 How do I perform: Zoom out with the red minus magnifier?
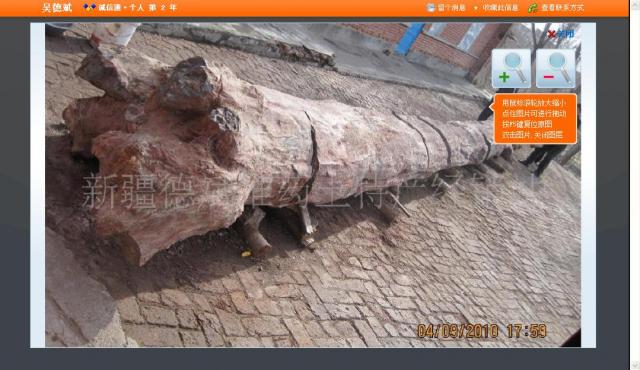(556, 69)
